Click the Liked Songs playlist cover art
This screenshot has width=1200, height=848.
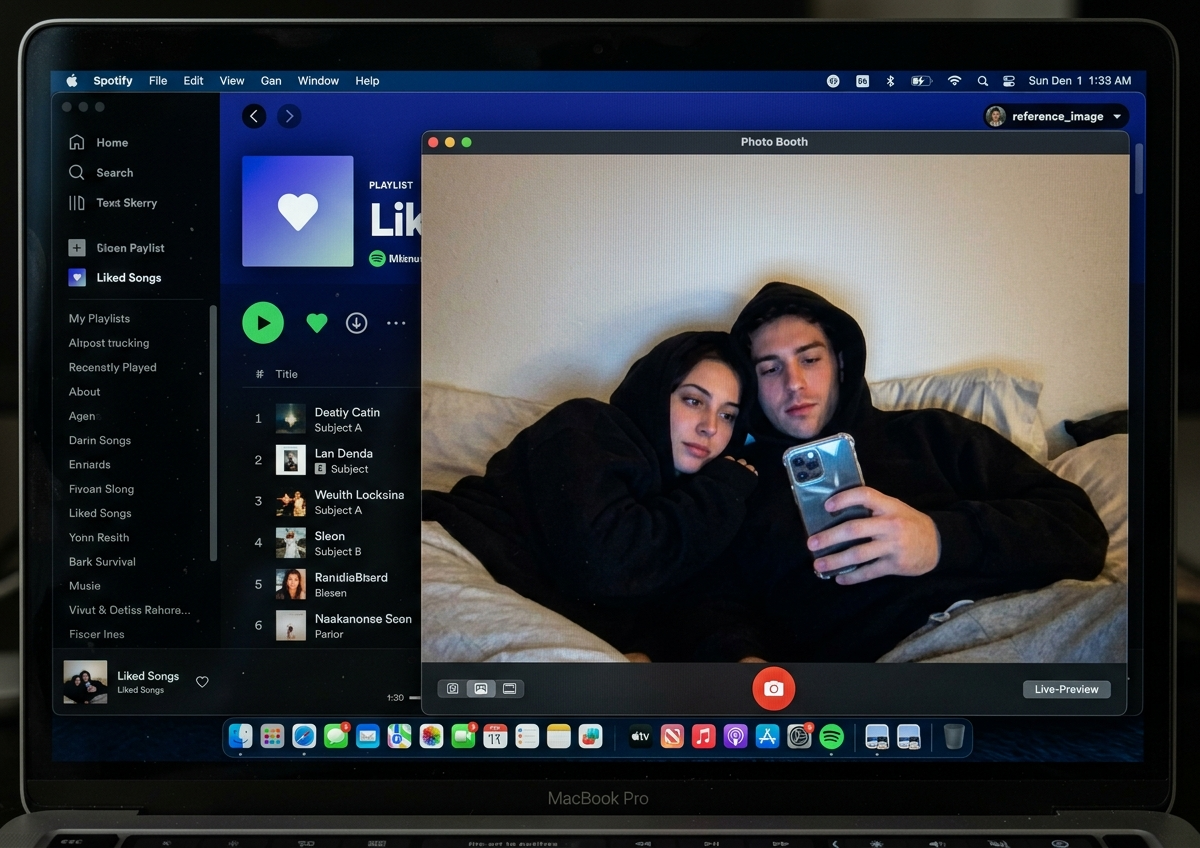pyautogui.click(x=298, y=211)
